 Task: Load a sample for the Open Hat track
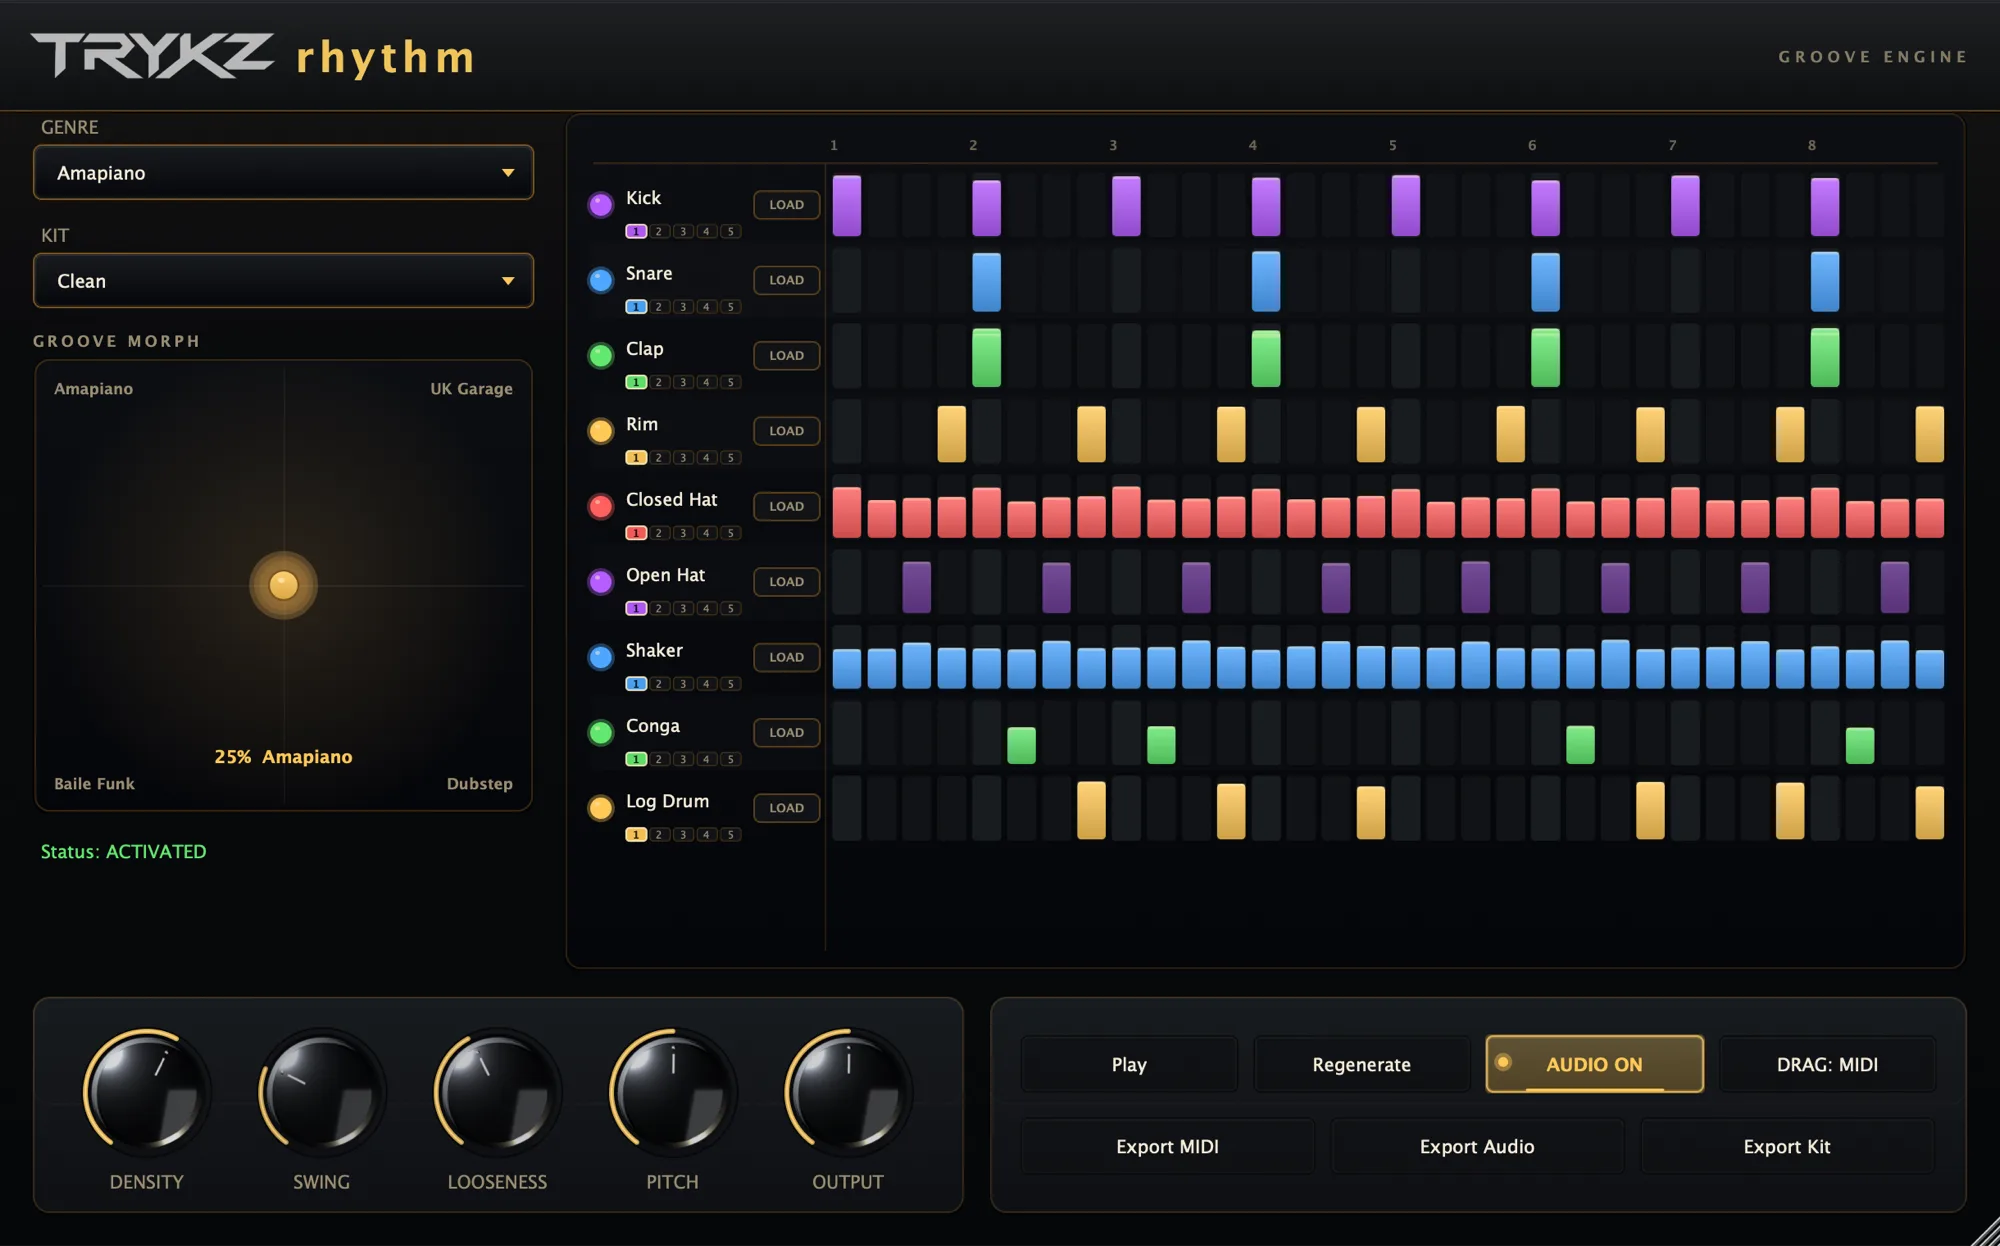[786, 582]
